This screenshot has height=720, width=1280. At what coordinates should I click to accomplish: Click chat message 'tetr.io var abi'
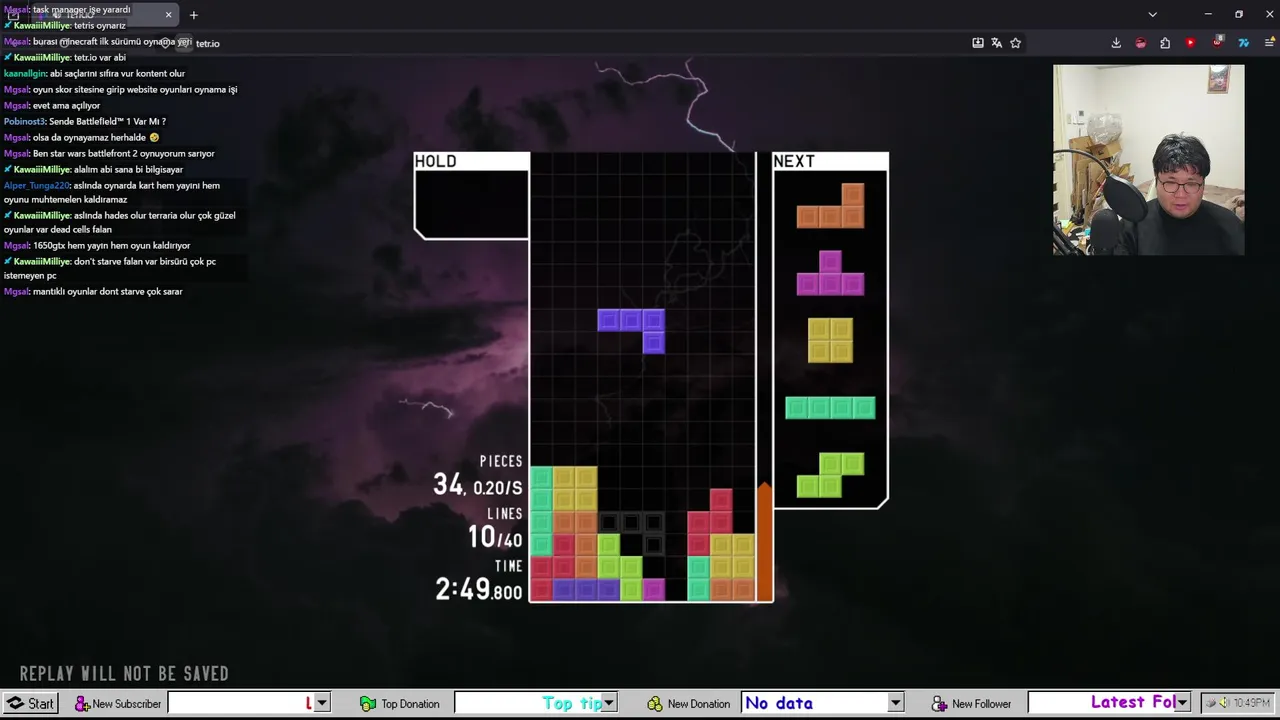tap(100, 57)
